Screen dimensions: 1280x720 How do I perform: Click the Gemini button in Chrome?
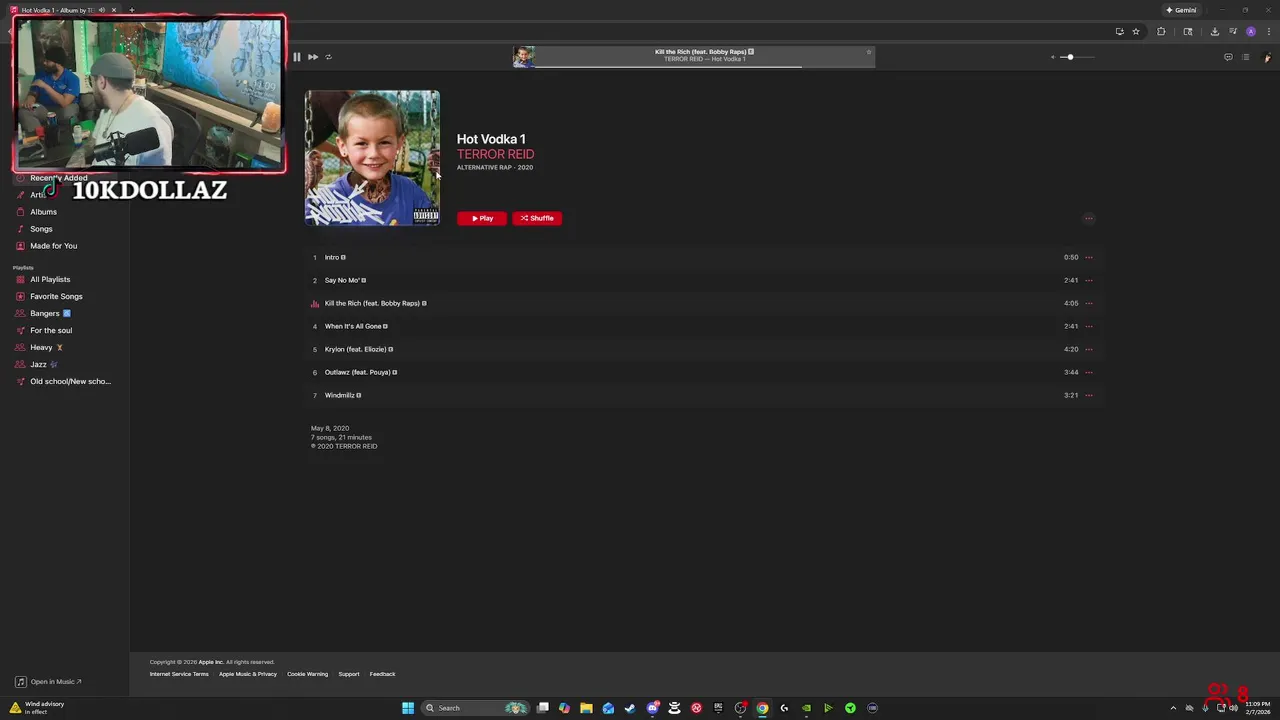(1181, 10)
